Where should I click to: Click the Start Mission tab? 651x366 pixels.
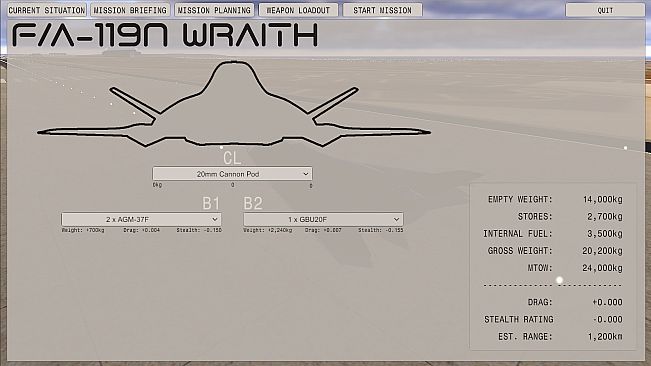(382, 10)
